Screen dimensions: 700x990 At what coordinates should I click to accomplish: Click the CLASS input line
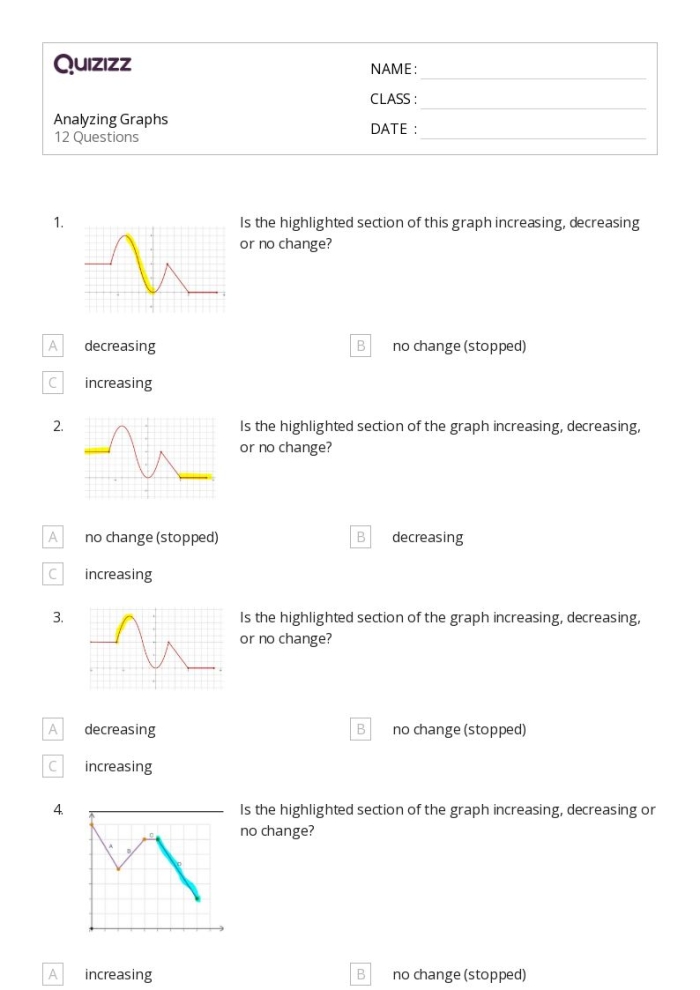click(x=533, y=101)
